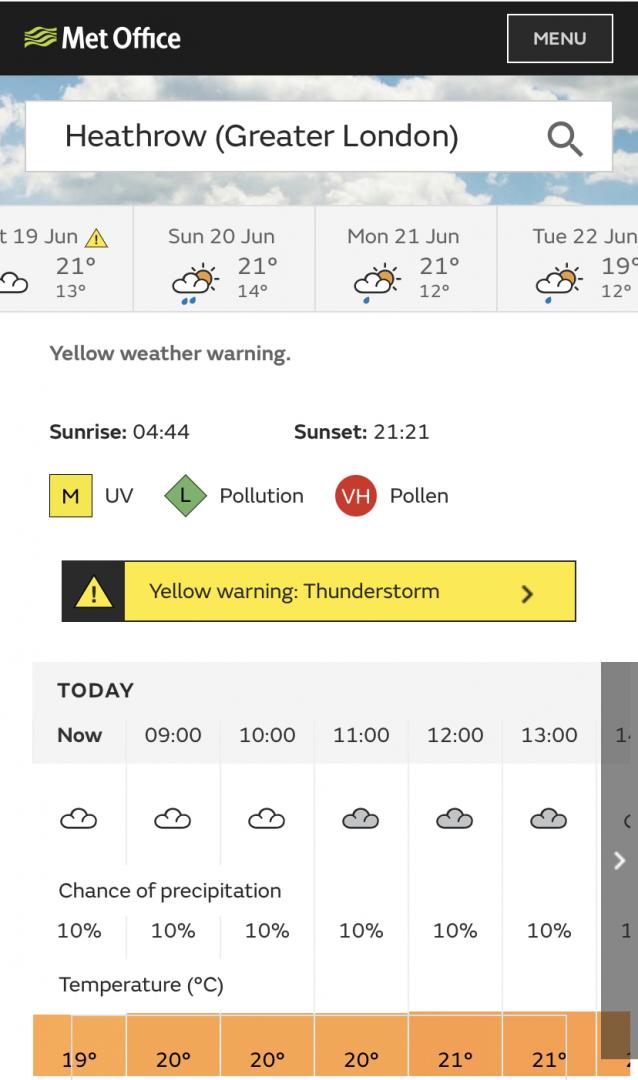Expand thunderstorm warning using chevron arrow
The width and height of the screenshot is (638, 1080).
coord(527,593)
